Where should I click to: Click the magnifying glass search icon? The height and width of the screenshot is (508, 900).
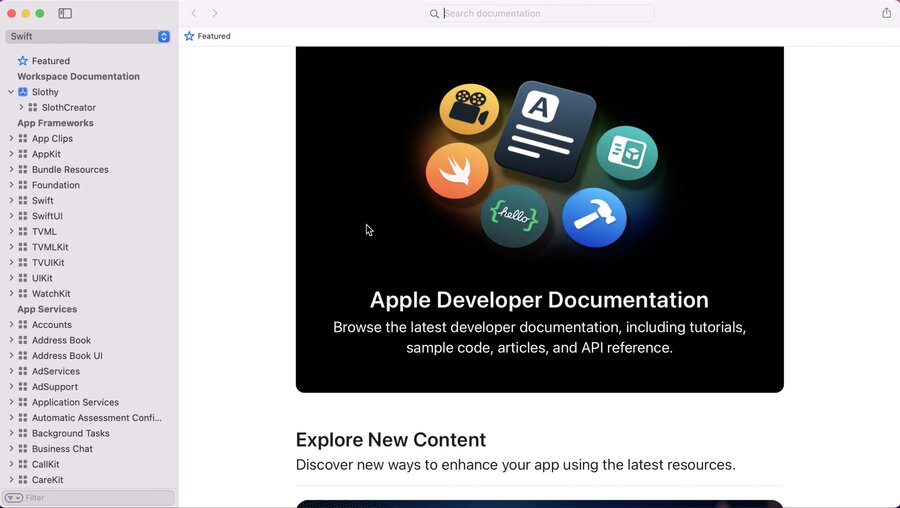(435, 14)
